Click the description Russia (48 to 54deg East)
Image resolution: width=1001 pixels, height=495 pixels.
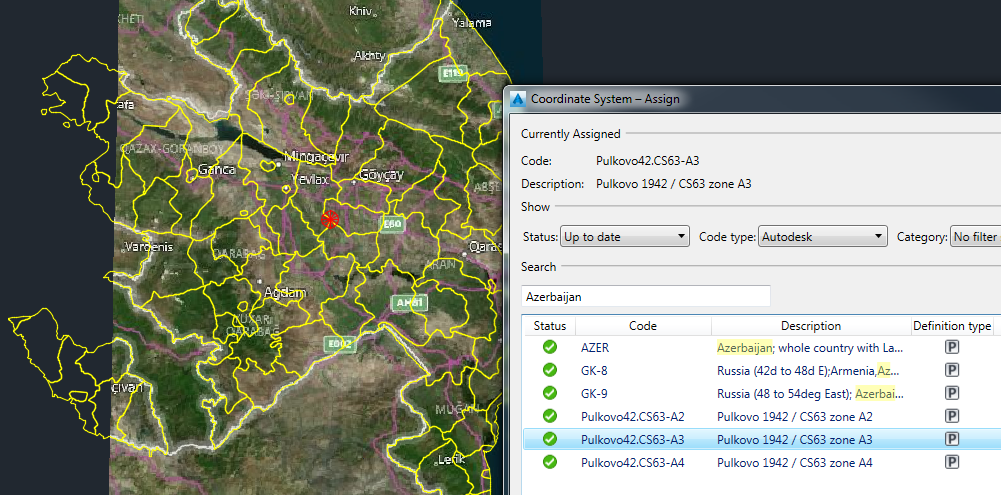[x=810, y=393]
